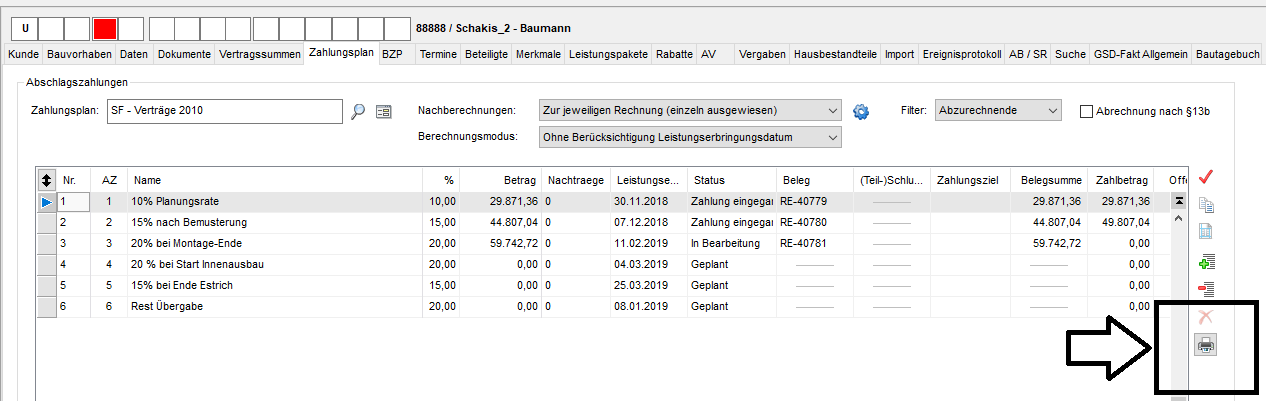Click the status box labeled U
This screenshot has height=401, width=1266.
(23, 28)
